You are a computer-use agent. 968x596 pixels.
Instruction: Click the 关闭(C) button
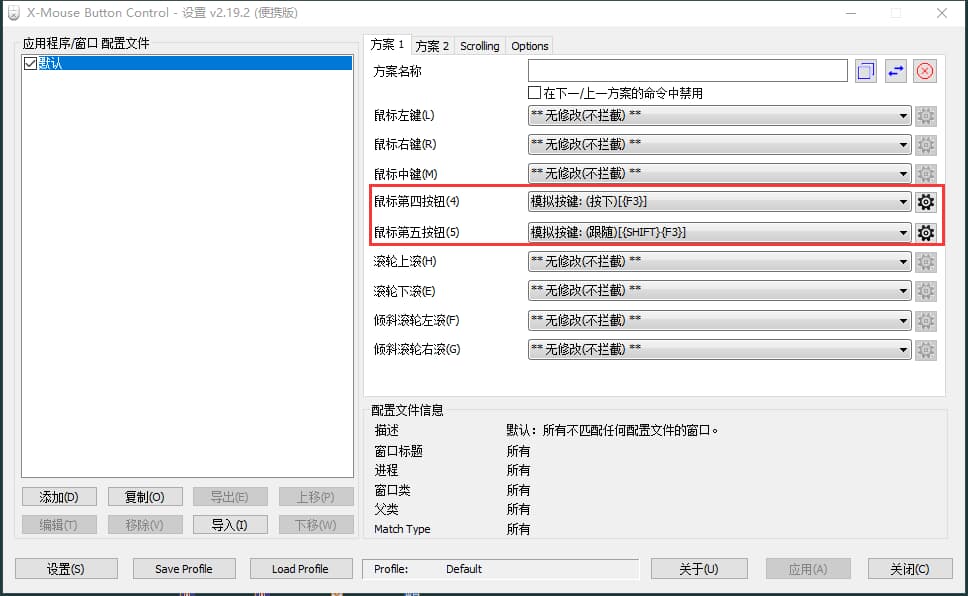pyautogui.click(x=910, y=569)
